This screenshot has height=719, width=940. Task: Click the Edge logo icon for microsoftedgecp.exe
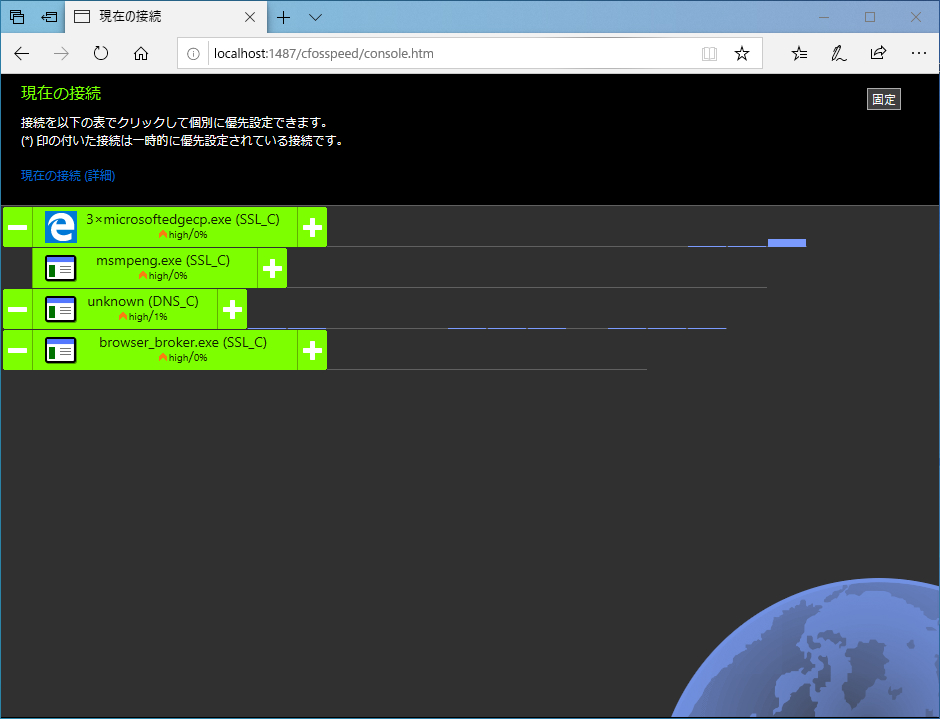pos(61,227)
